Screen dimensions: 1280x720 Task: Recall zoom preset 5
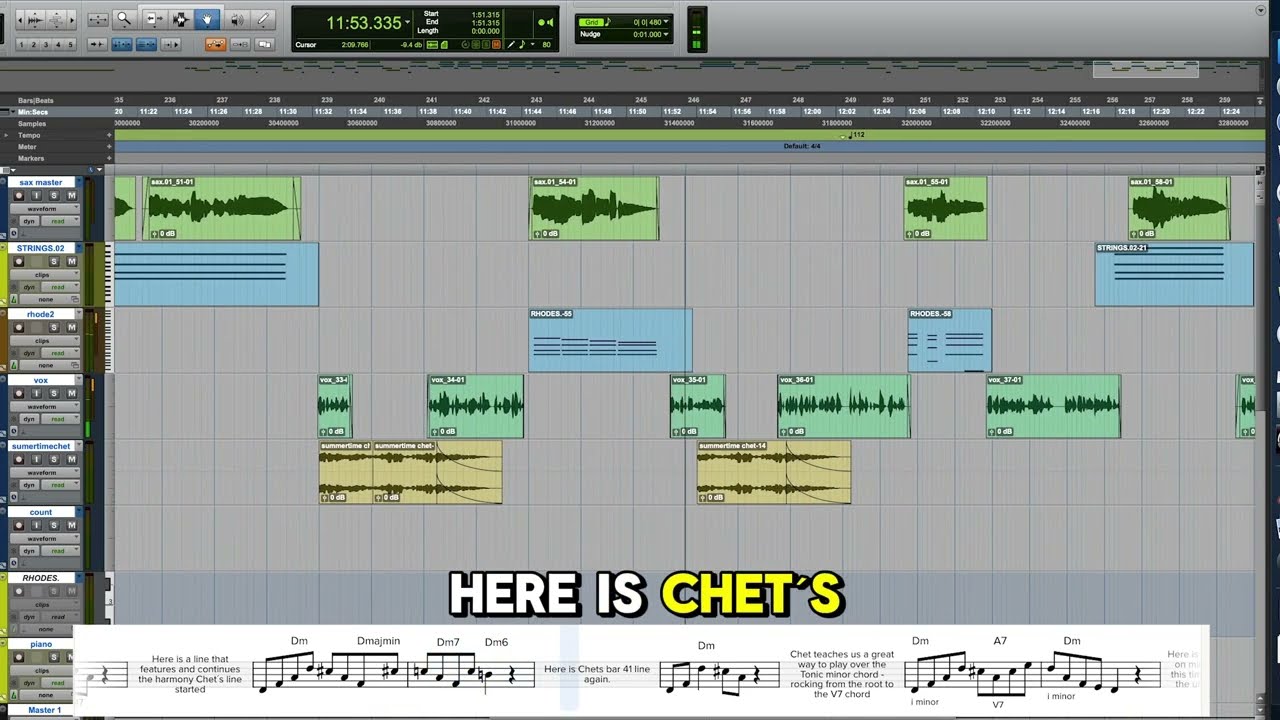(70, 44)
